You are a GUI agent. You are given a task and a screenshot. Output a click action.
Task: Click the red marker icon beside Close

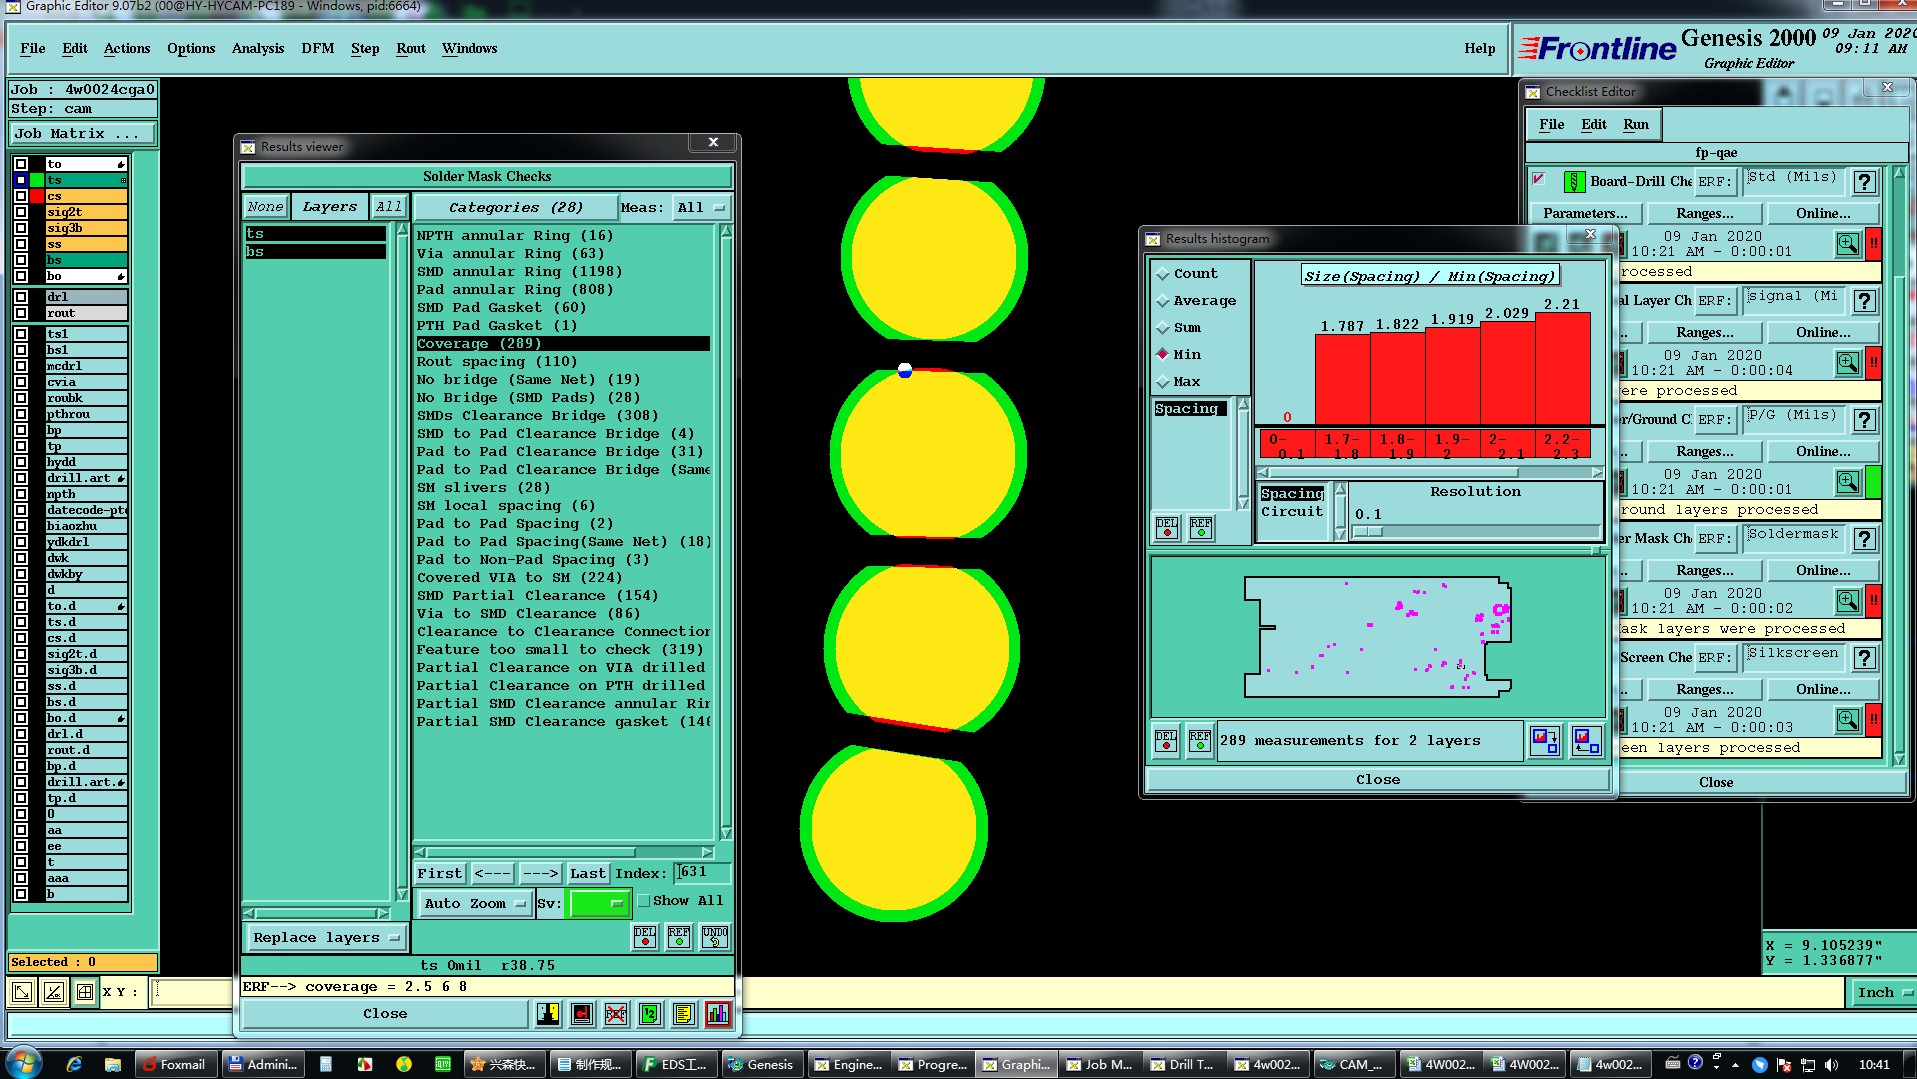point(582,1014)
